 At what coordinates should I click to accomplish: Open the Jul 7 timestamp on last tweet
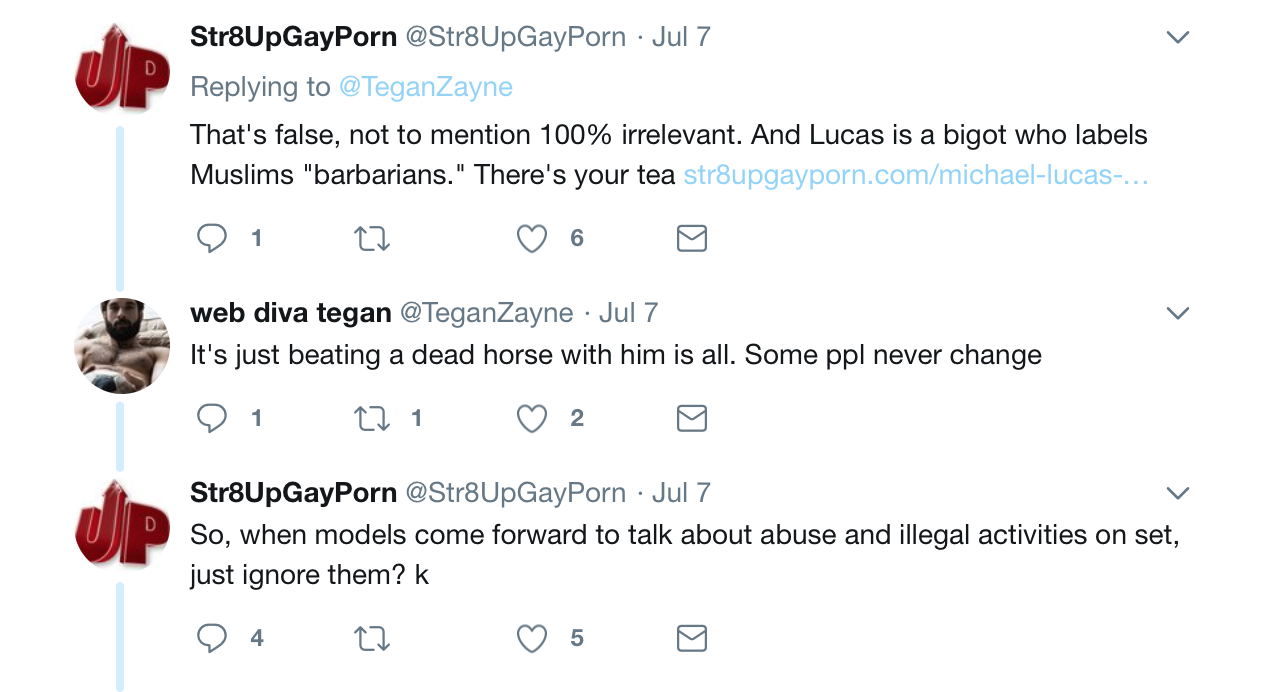681,493
